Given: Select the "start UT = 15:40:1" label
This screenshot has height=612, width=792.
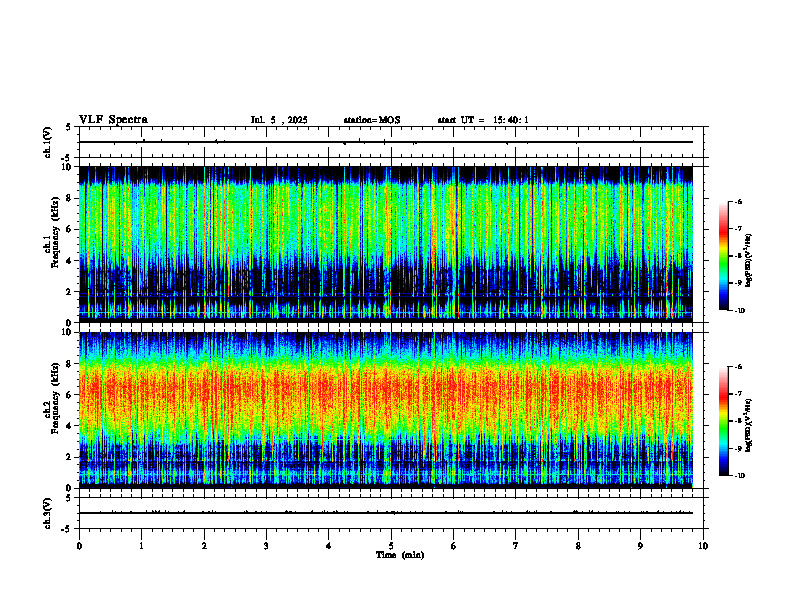Looking at the screenshot, I should click(483, 120).
